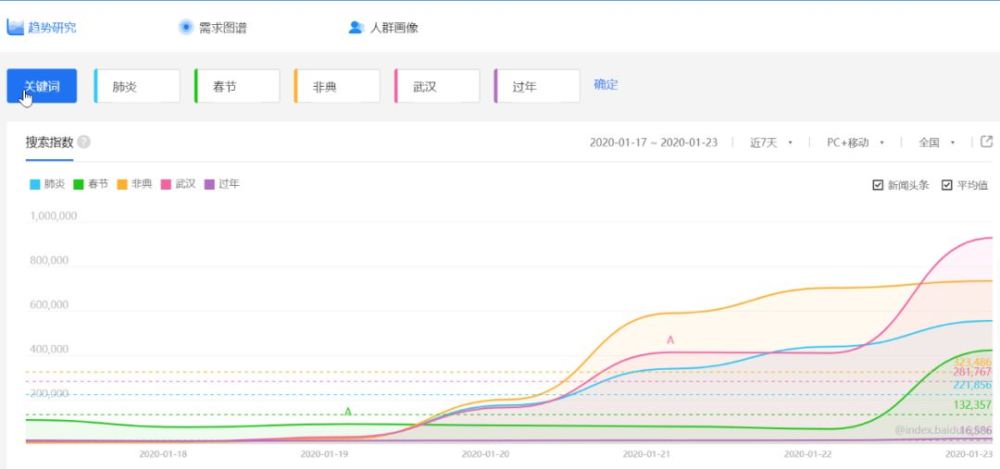The image size is (1000, 469).
Task: Click the export share icon at top right of chart
Action: tap(987, 142)
